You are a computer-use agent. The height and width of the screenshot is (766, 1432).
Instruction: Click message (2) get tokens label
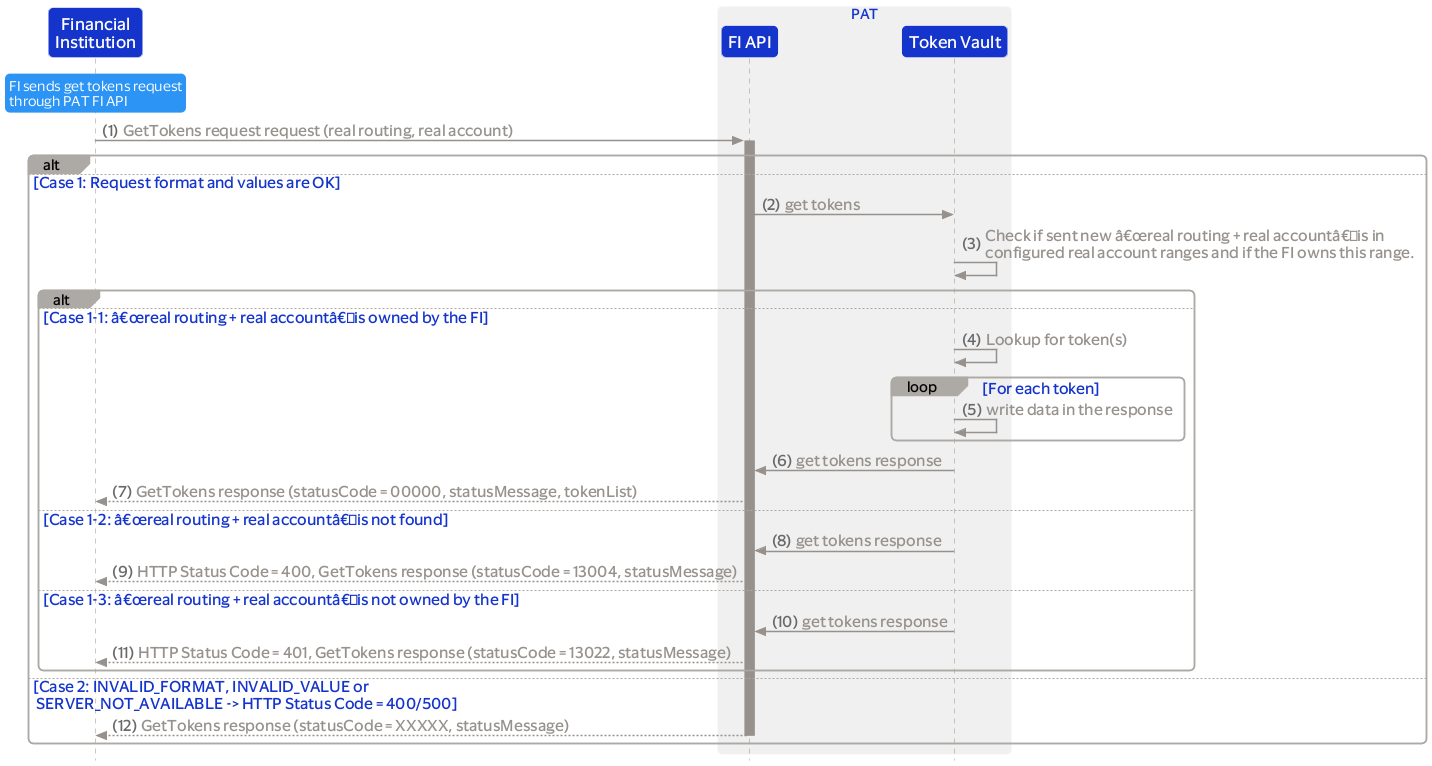821,205
